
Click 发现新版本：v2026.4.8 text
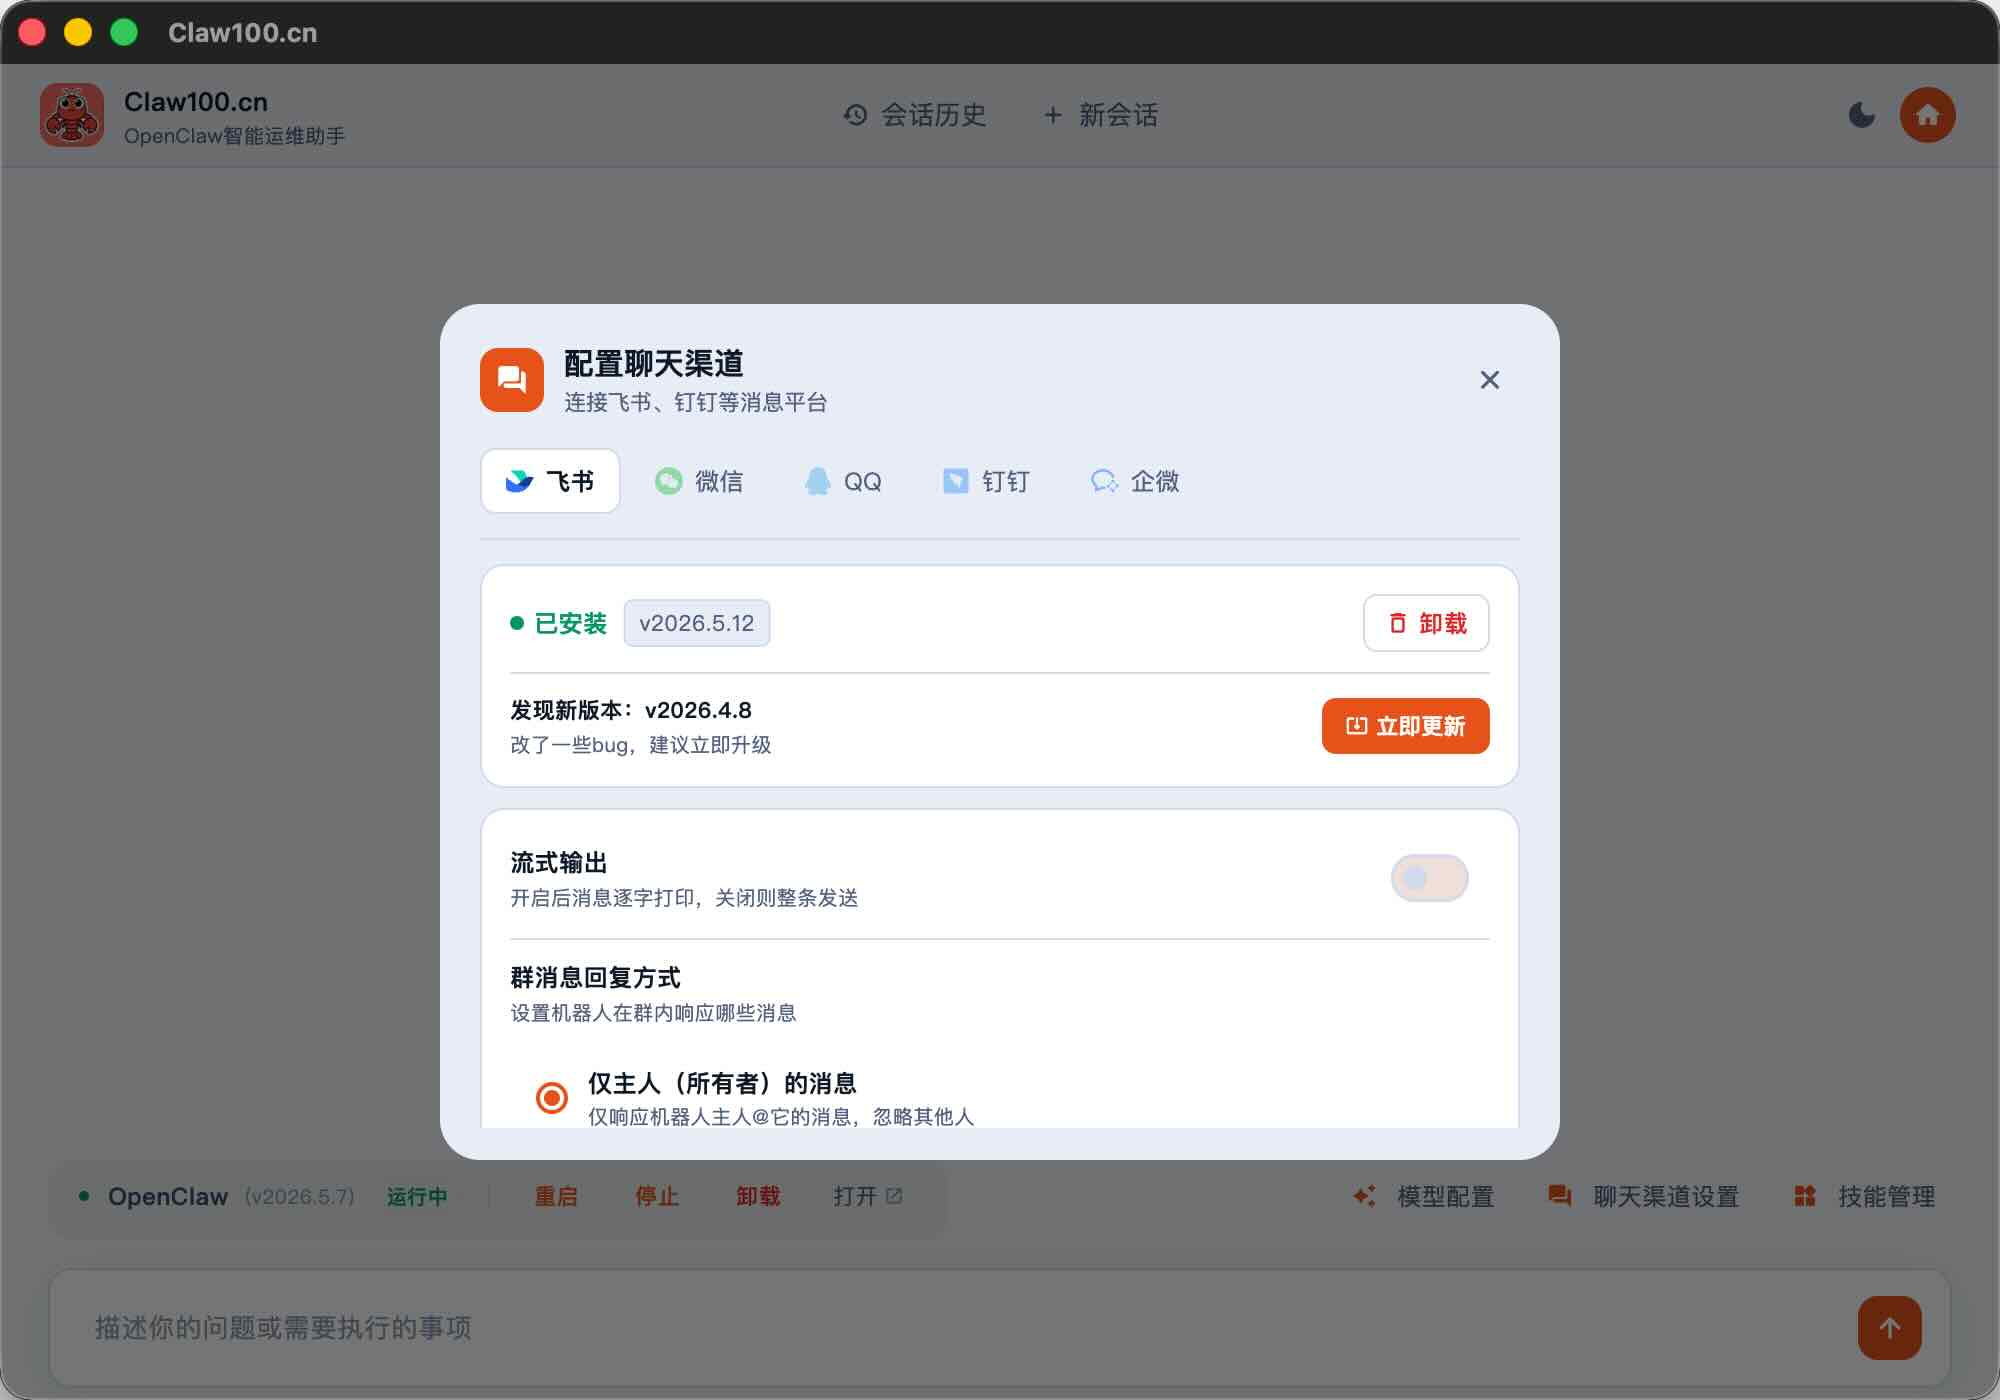pos(631,710)
